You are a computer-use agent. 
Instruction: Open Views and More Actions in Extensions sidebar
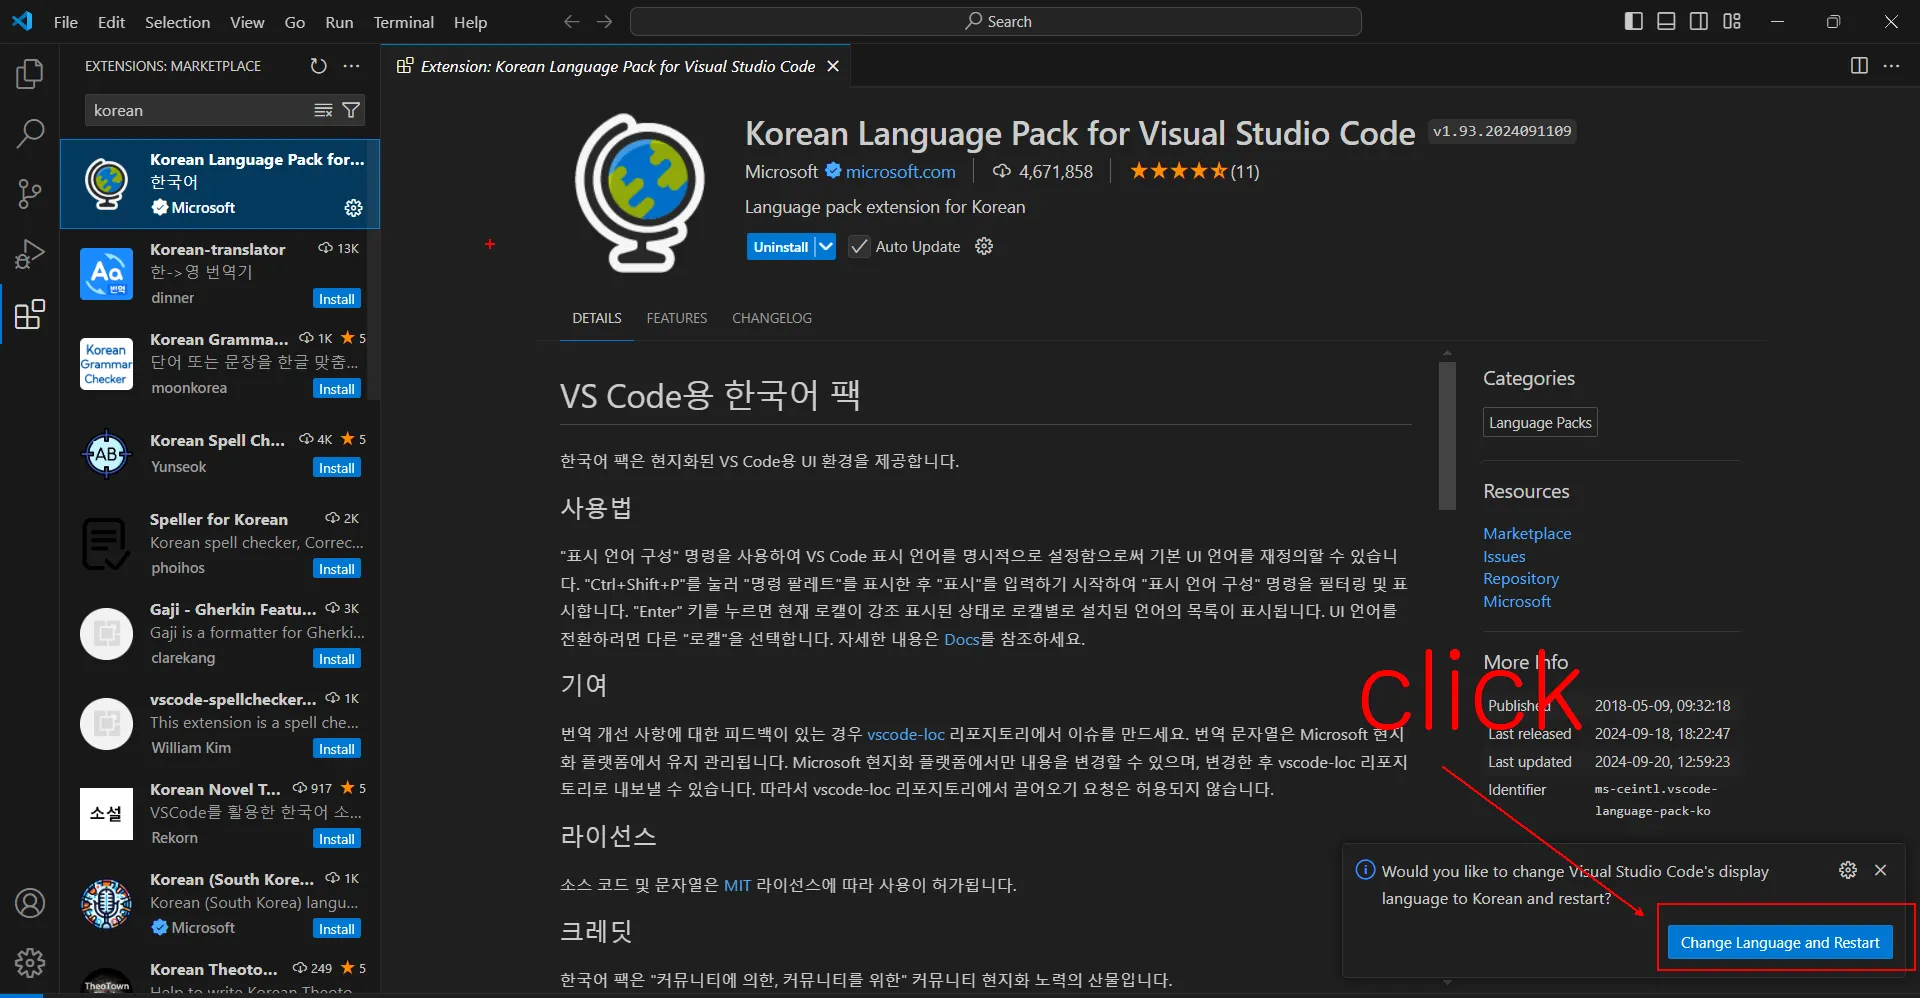tap(351, 66)
